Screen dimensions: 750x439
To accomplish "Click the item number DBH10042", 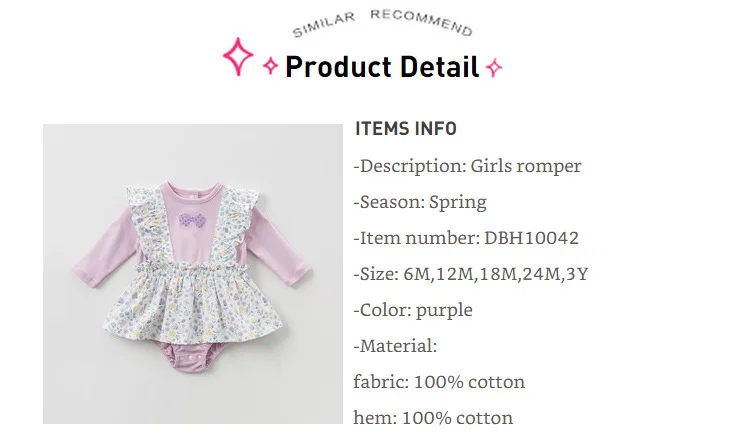I will (531, 238).
